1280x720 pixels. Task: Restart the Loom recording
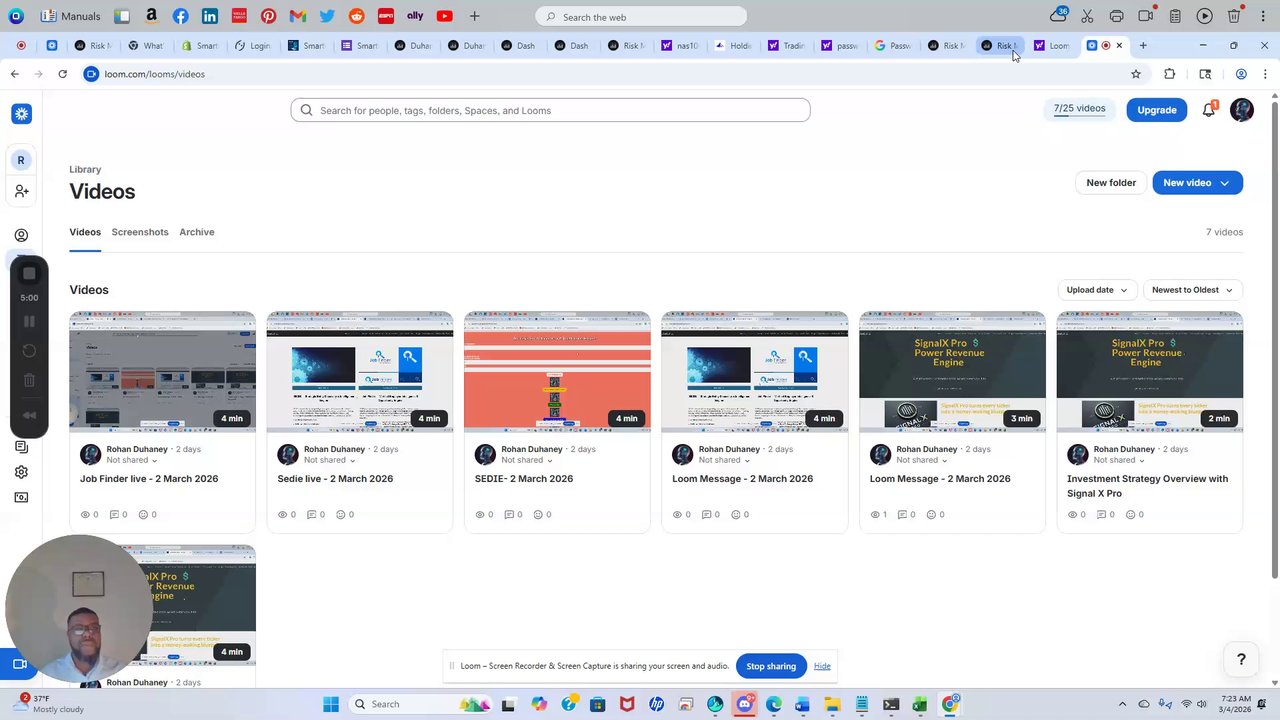pyautogui.click(x=29, y=351)
